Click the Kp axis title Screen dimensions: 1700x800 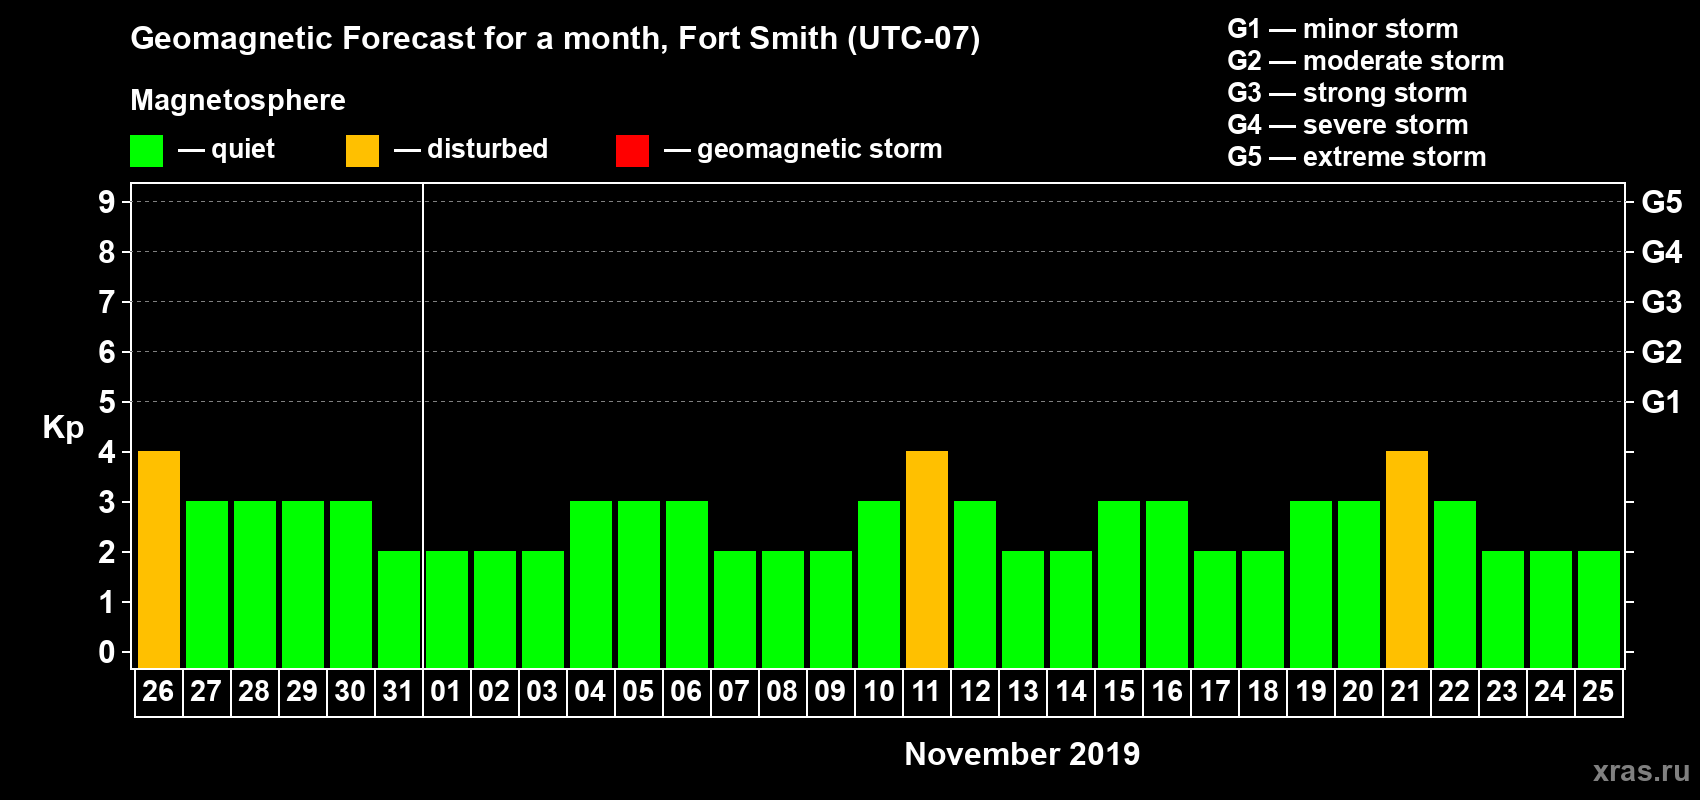63,428
